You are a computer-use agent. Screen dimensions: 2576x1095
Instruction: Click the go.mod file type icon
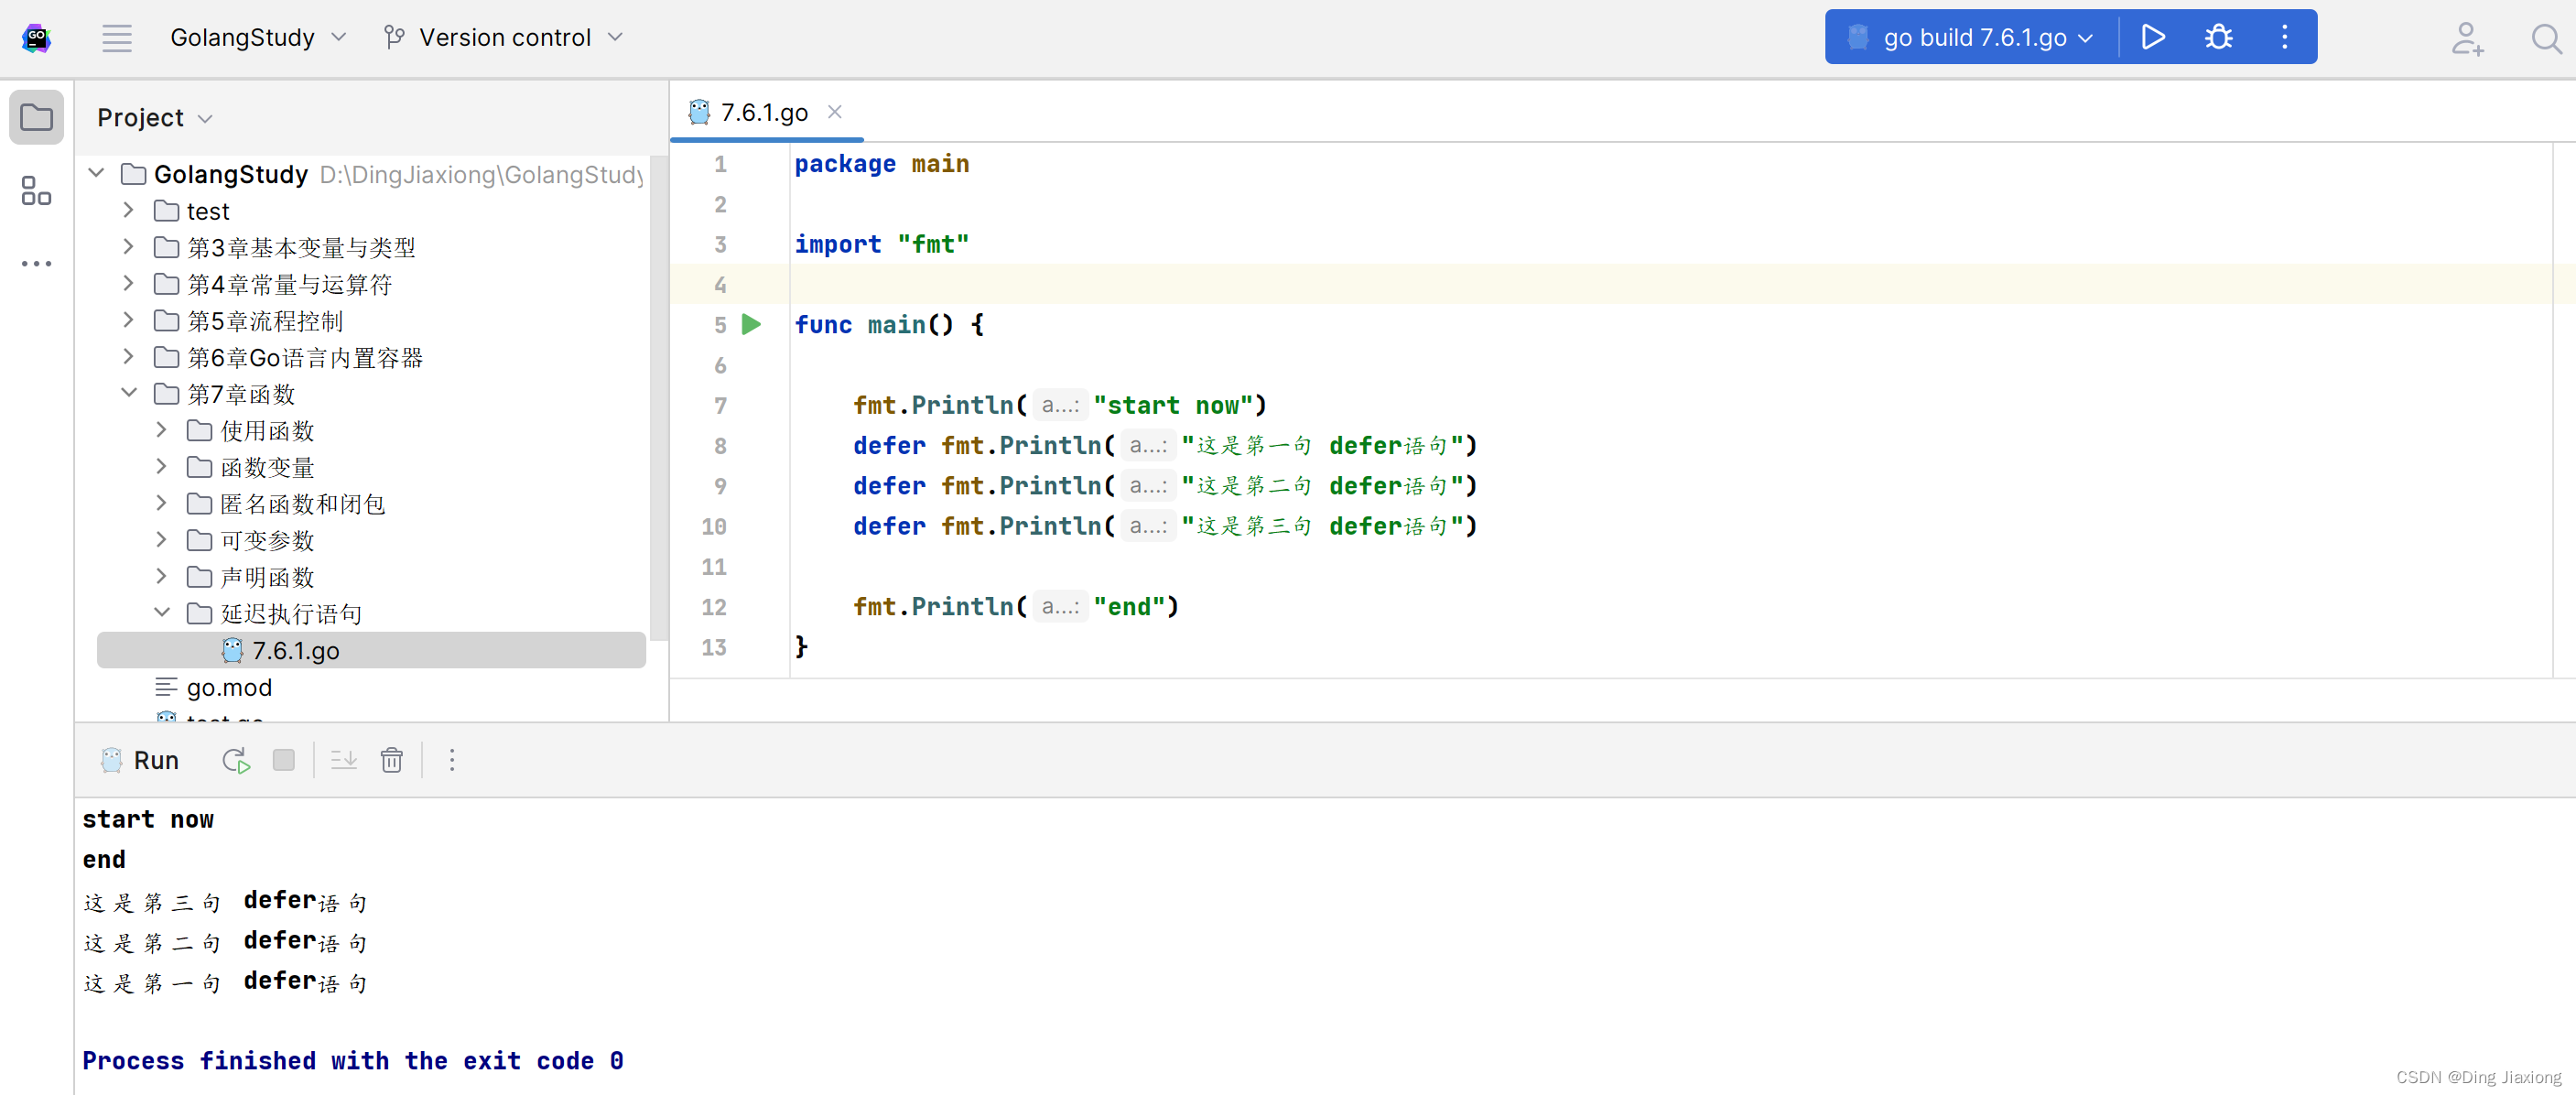click(x=166, y=687)
